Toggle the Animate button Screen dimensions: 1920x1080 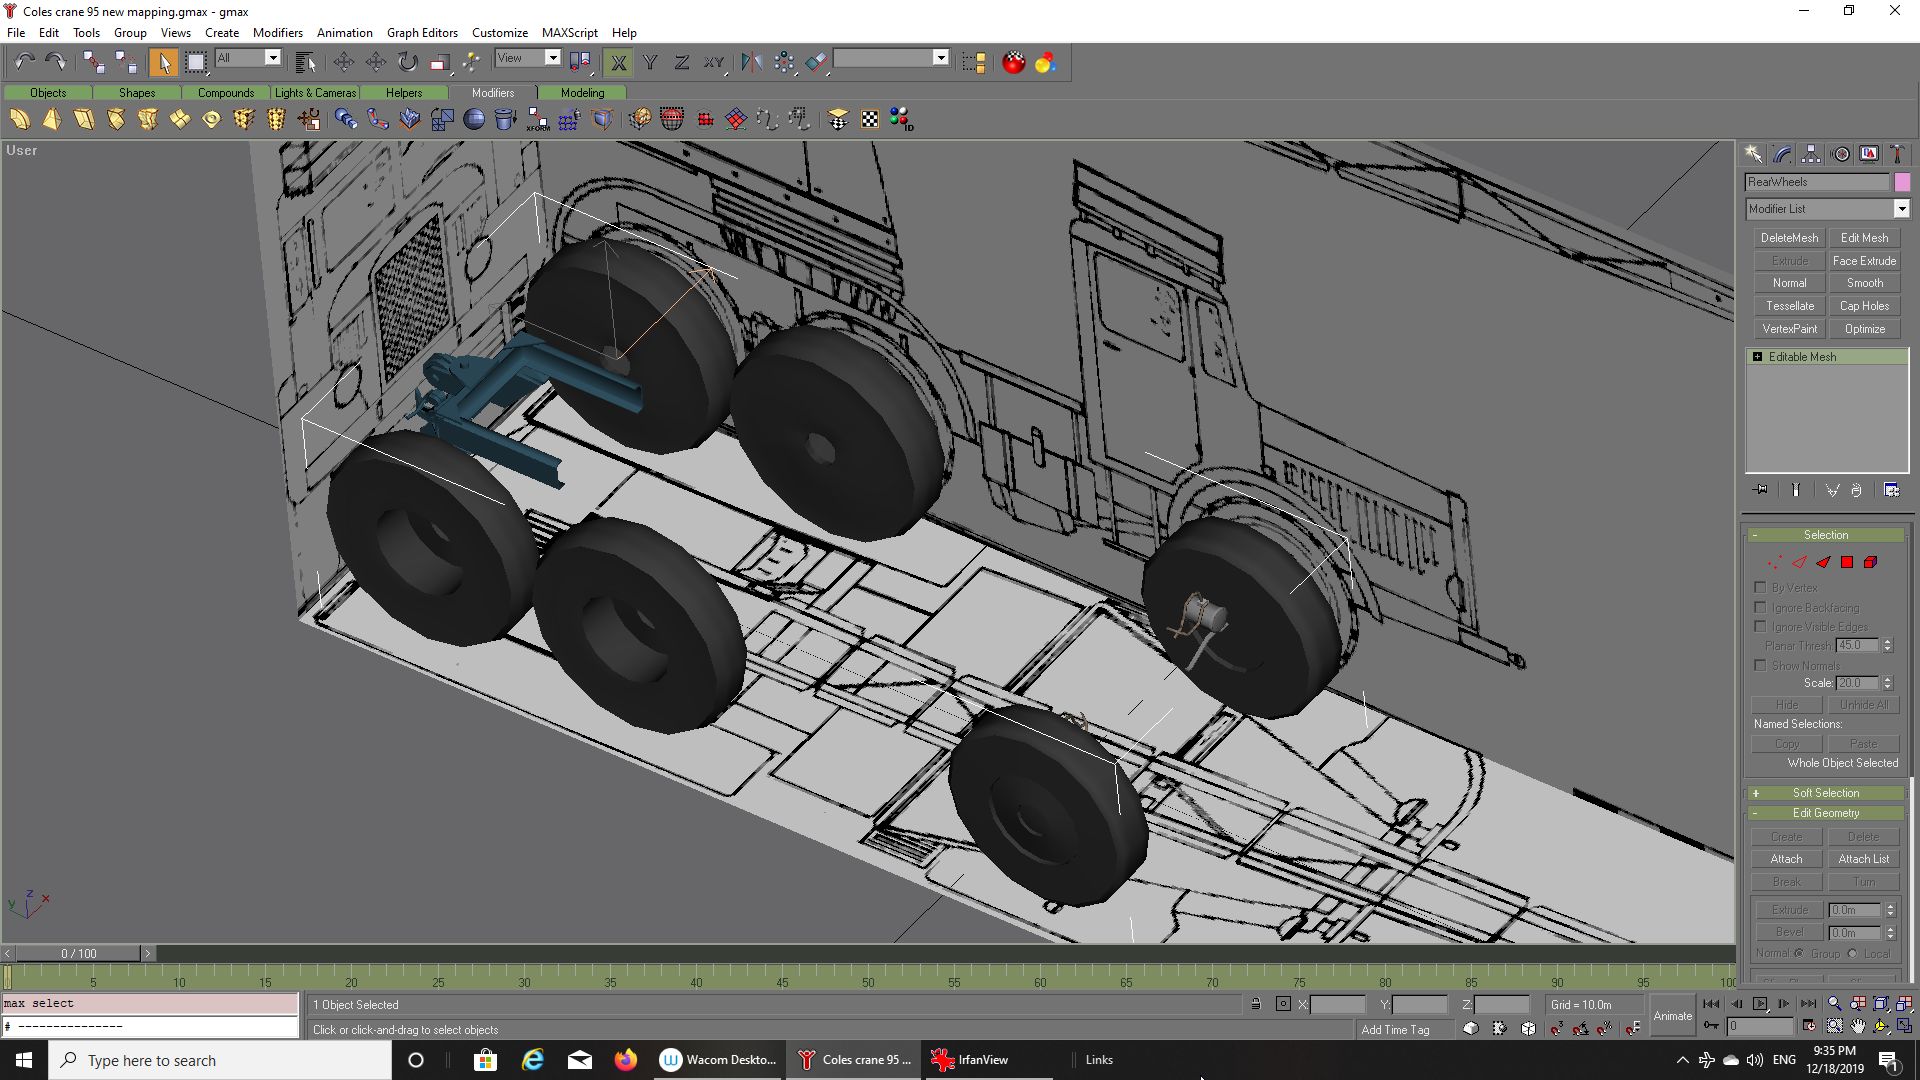pos(1672,1016)
